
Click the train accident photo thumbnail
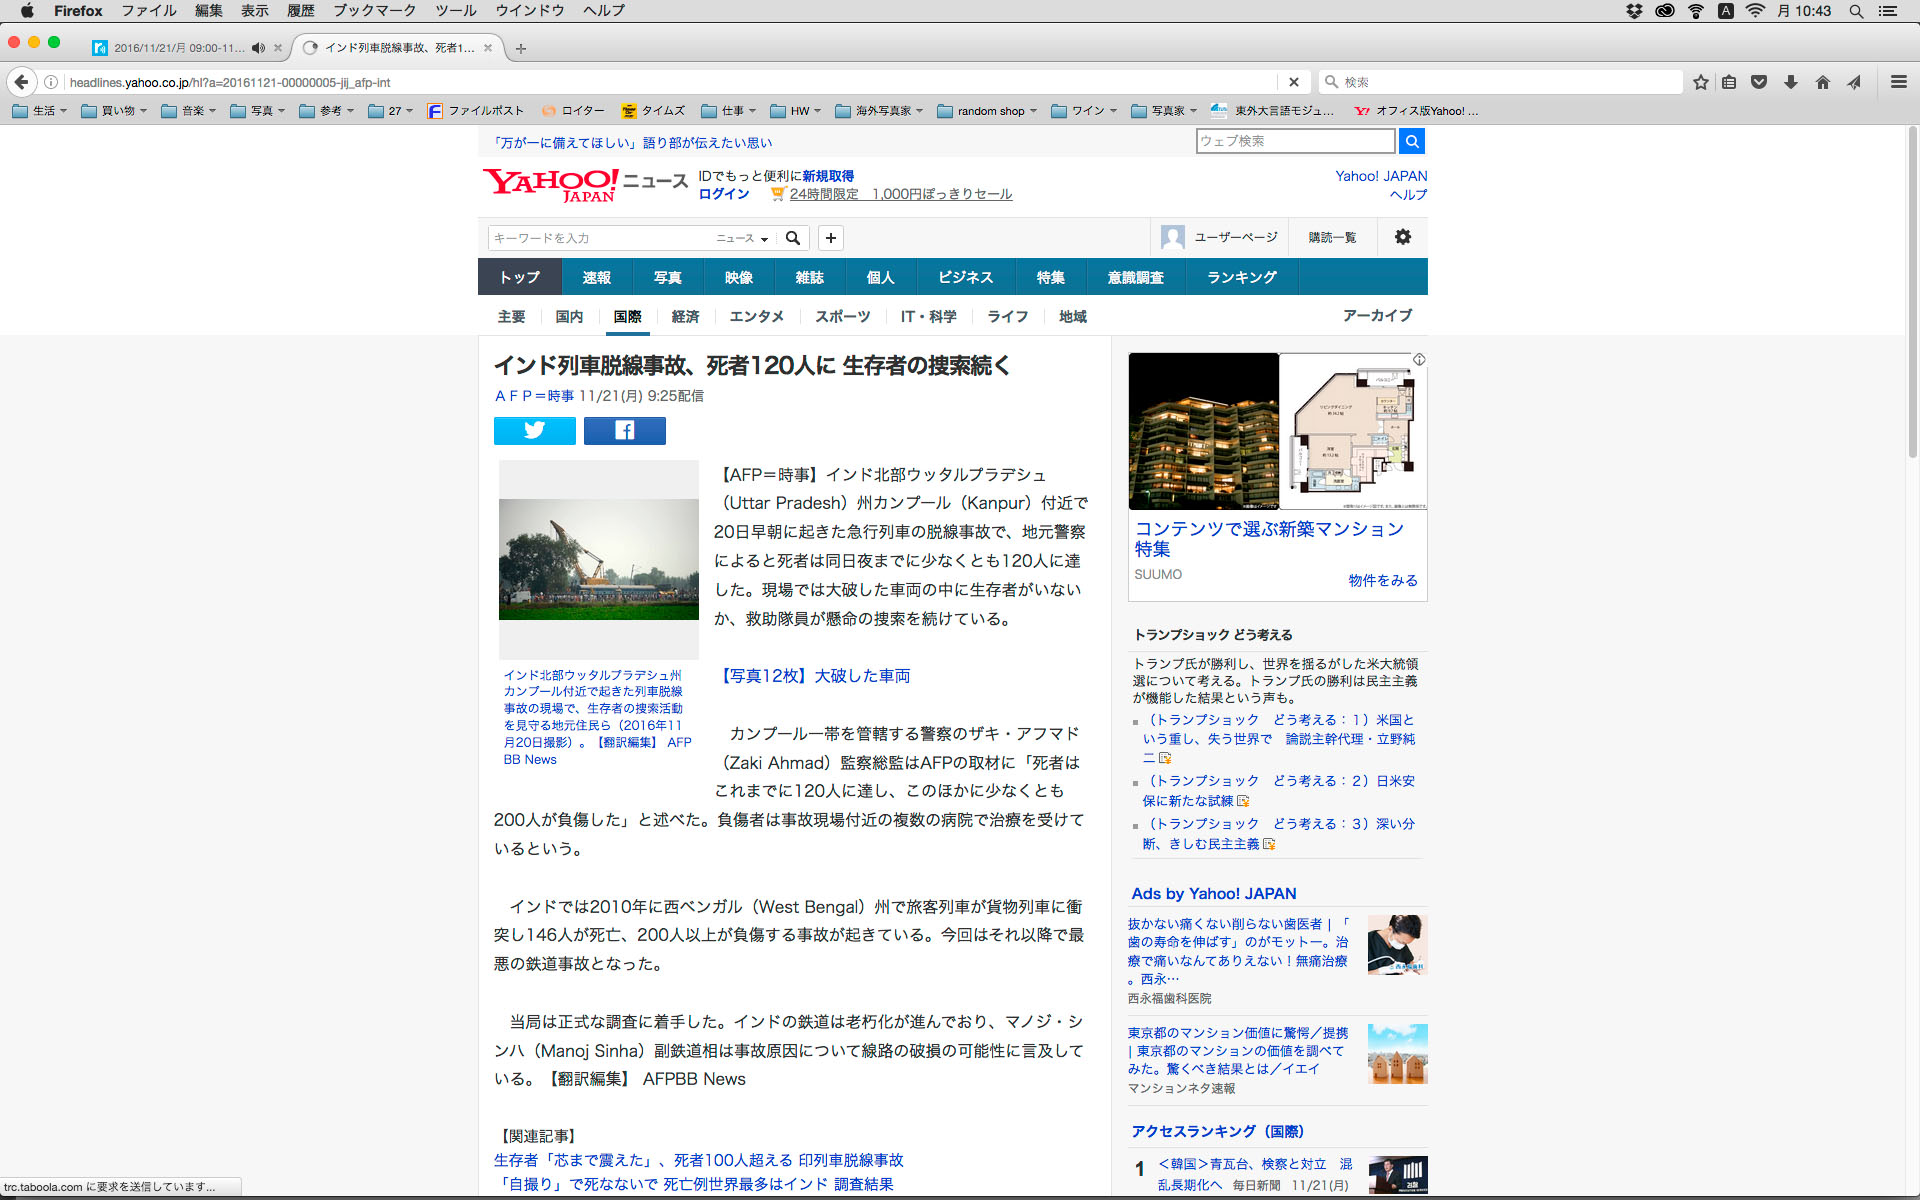[x=598, y=559]
